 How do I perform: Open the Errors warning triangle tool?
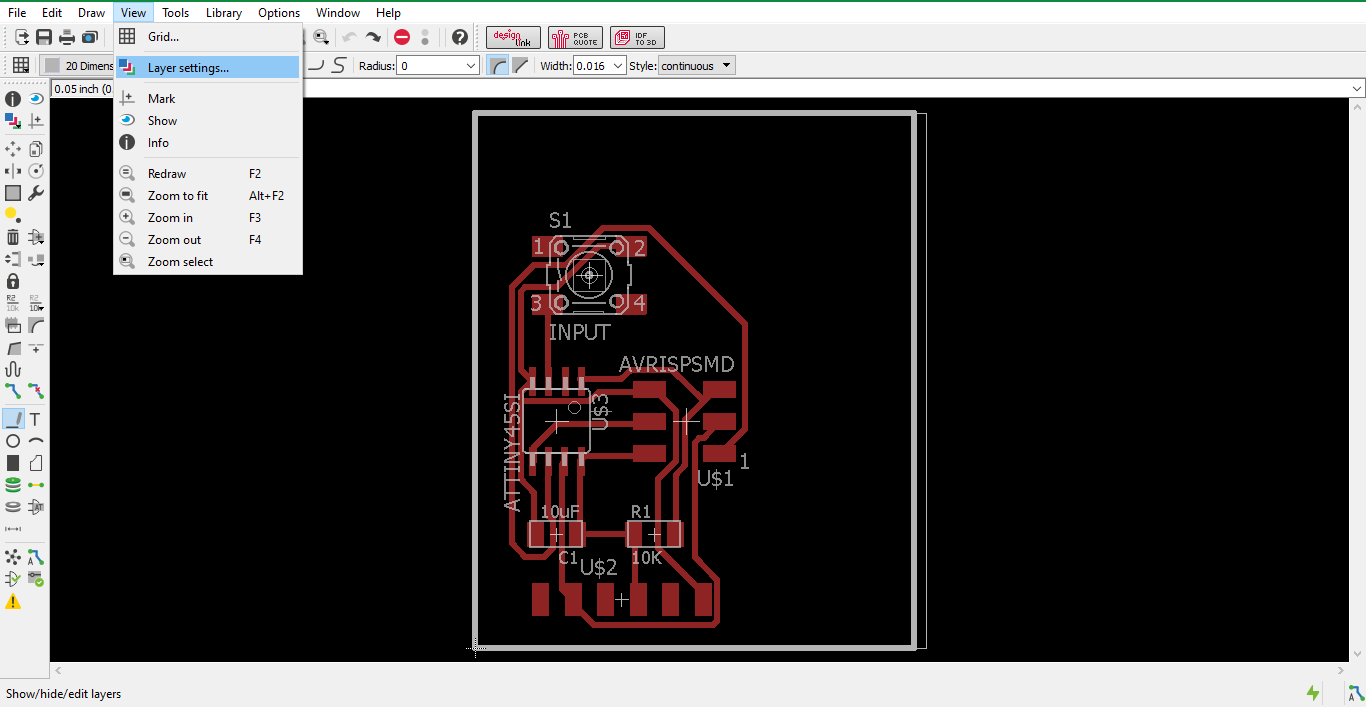13,601
